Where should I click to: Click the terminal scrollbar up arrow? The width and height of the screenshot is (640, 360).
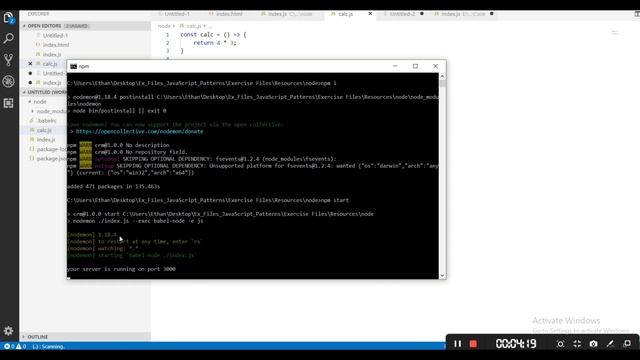click(x=442, y=76)
